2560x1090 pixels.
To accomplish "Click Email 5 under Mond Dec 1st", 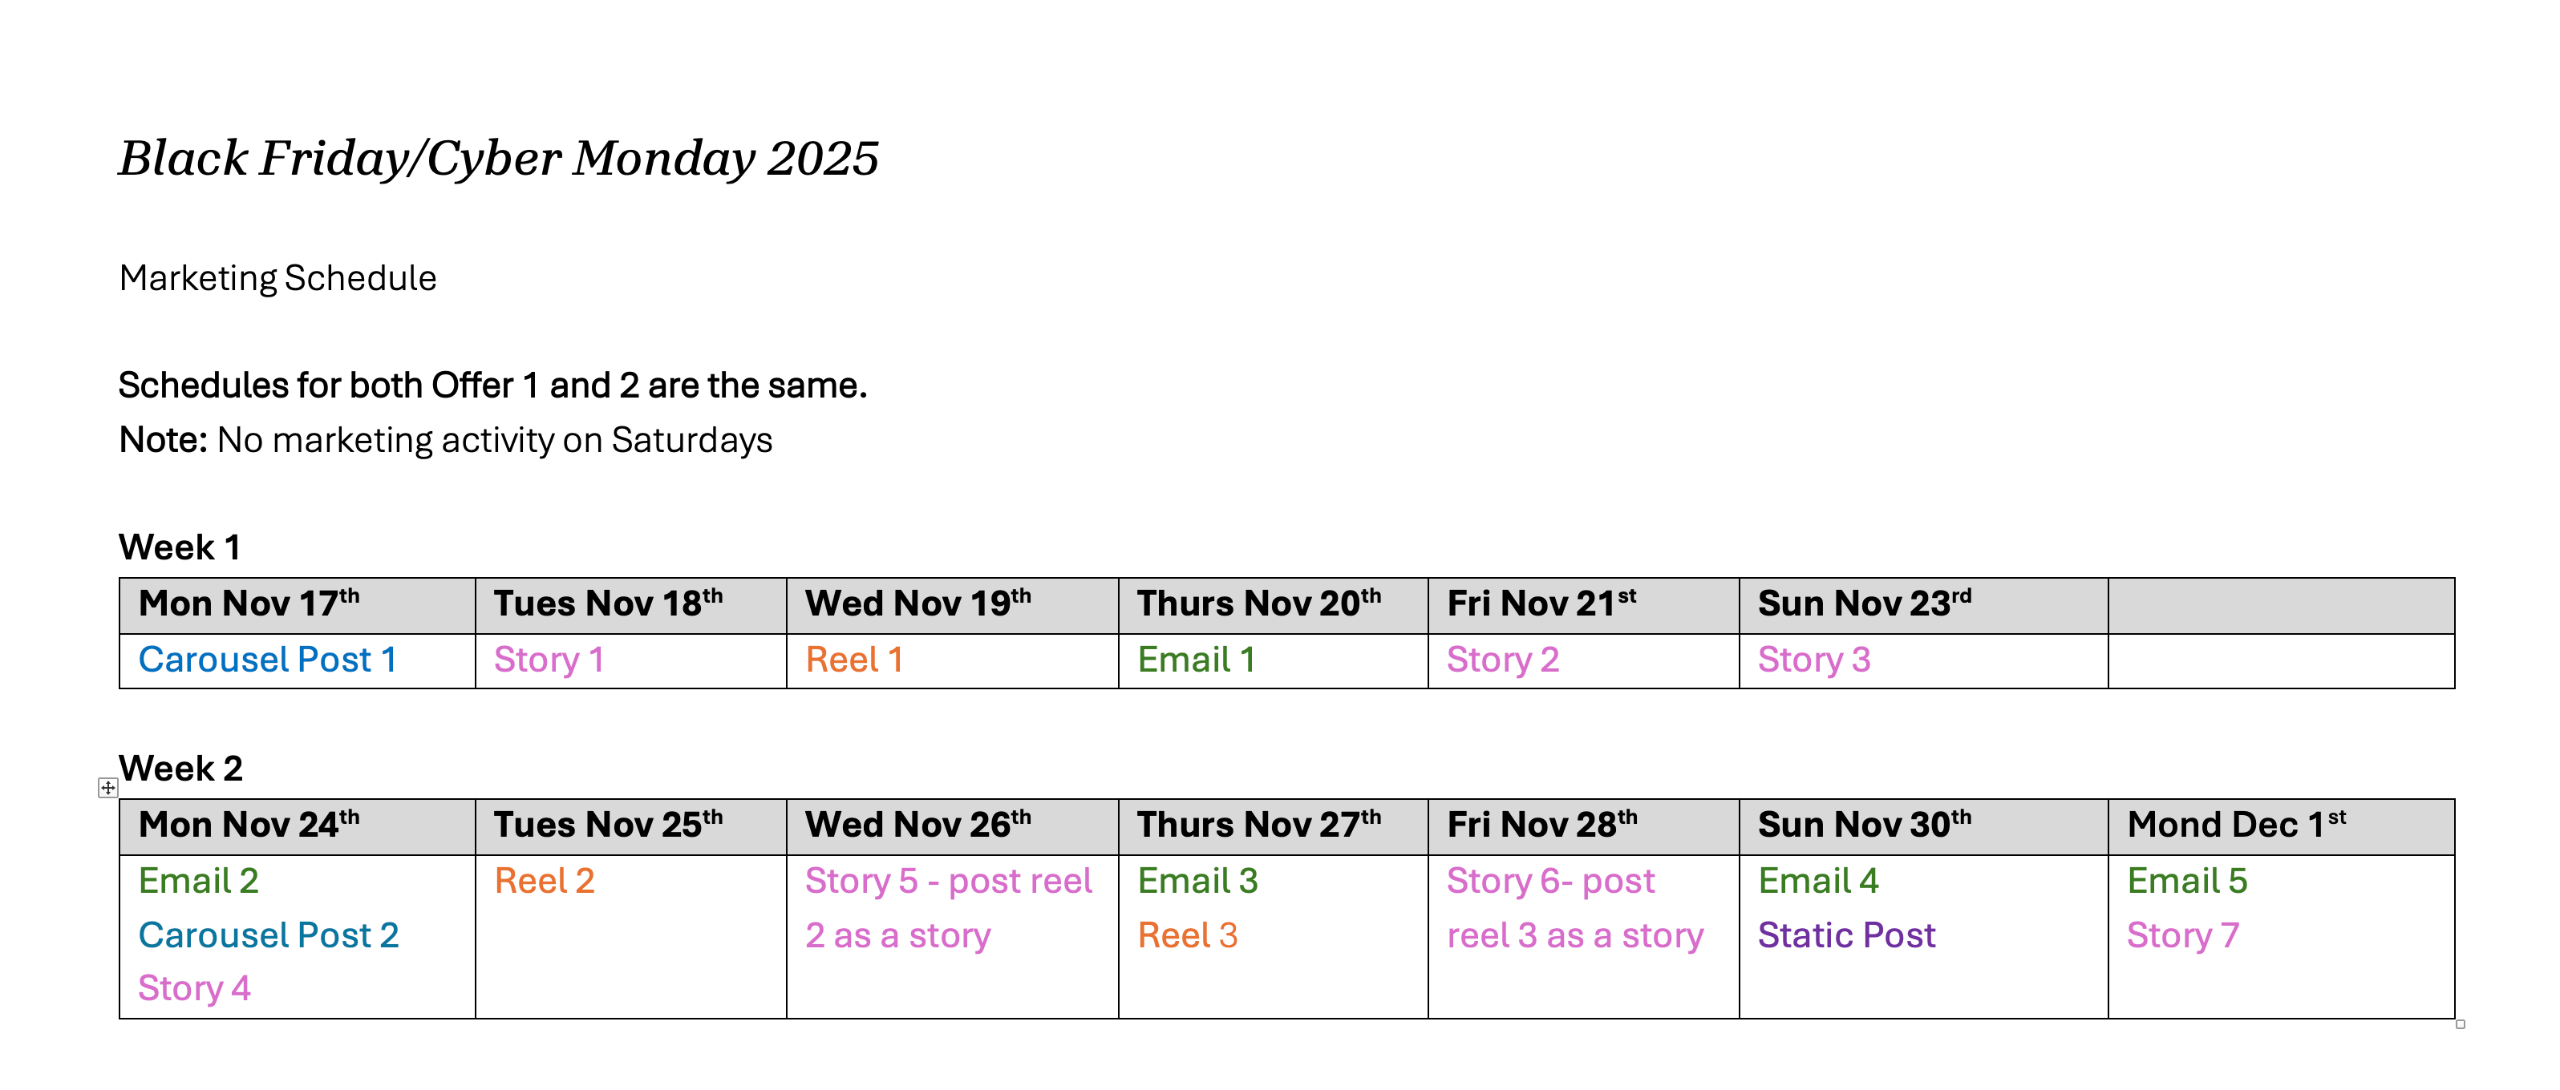I will pyautogui.click(x=2187, y=881).
